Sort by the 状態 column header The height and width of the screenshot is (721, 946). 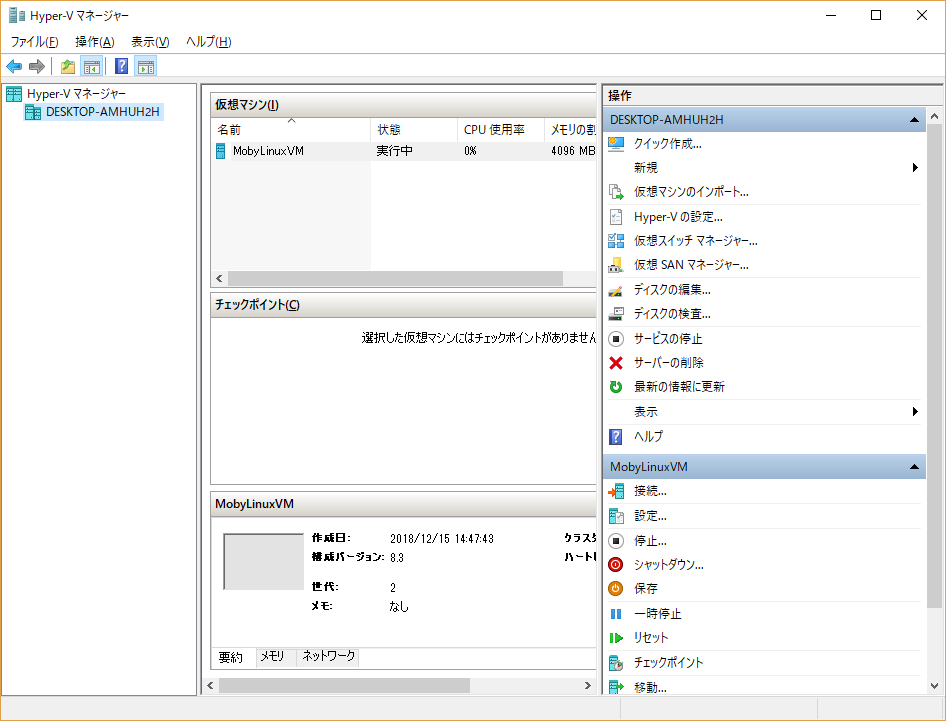(x=414, y=129)
